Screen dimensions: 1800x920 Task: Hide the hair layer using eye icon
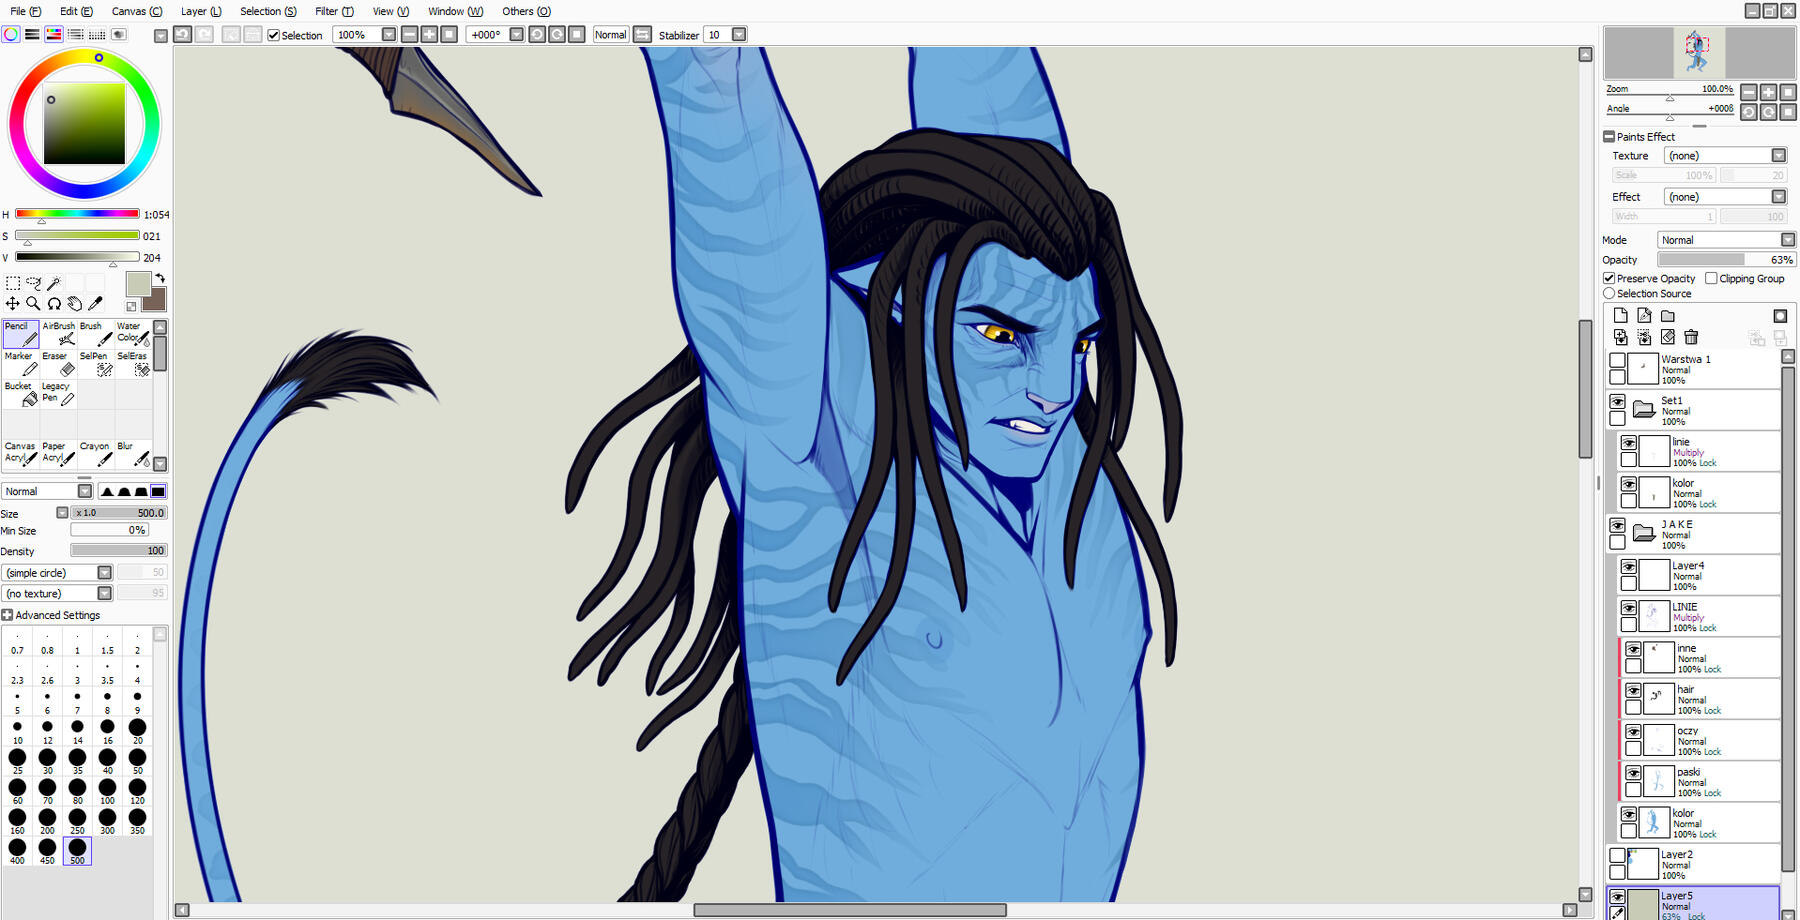point(1633,691)
